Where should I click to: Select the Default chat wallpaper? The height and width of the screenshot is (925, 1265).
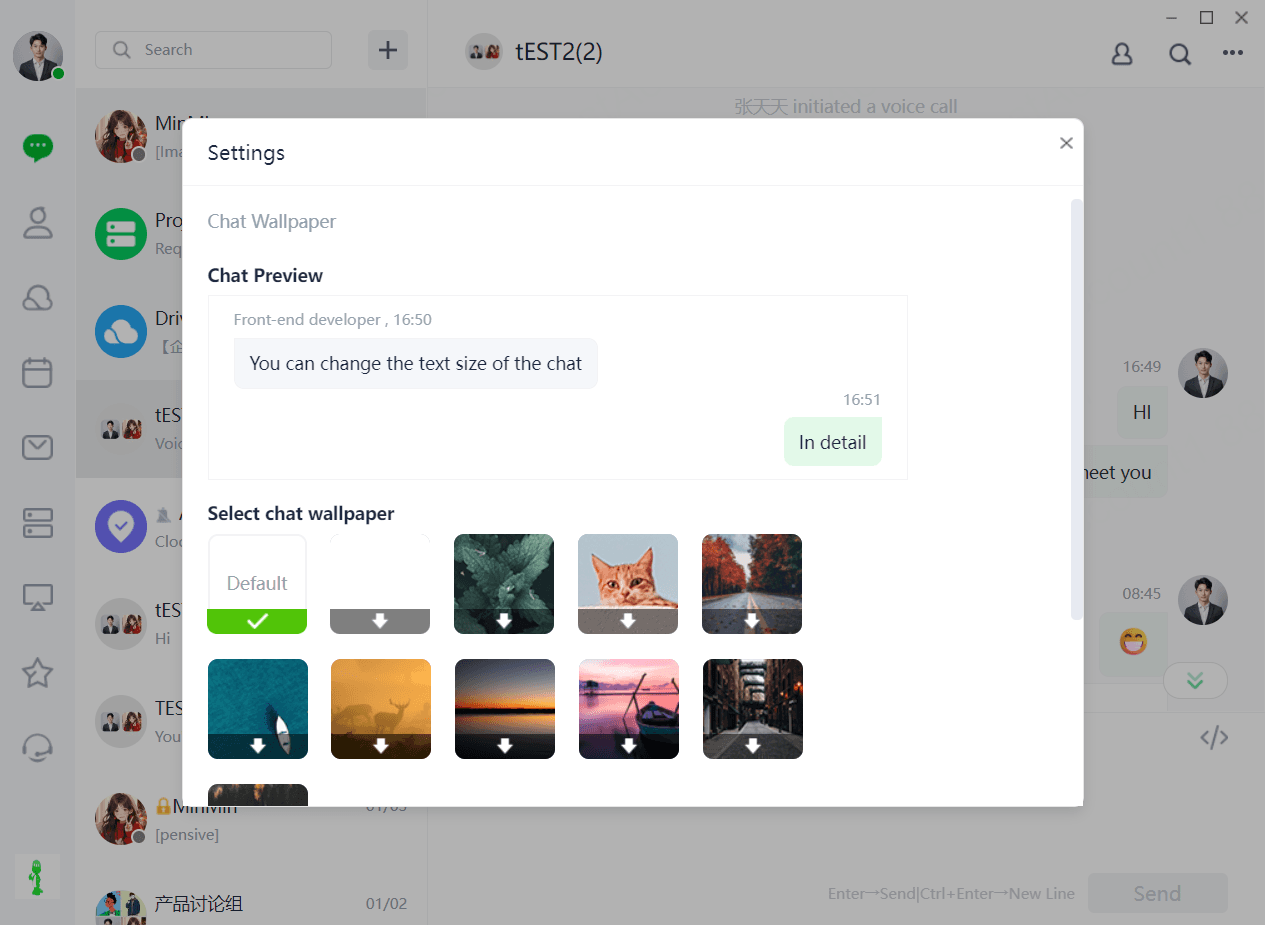pyautogui.click(x=257, y=584)
